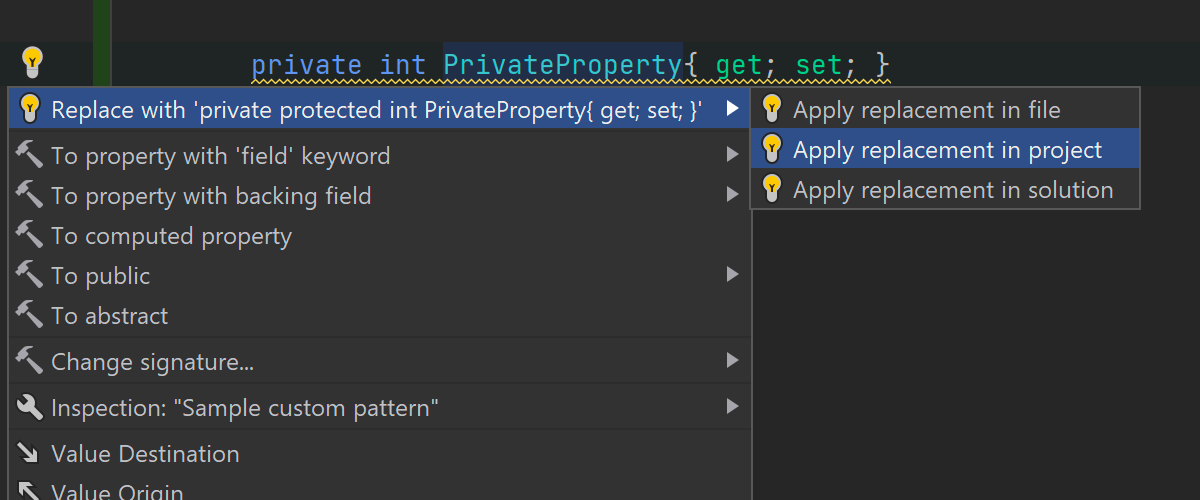
Task: Click the PrivateProperty identifier in the code
Action: [562, 65]
